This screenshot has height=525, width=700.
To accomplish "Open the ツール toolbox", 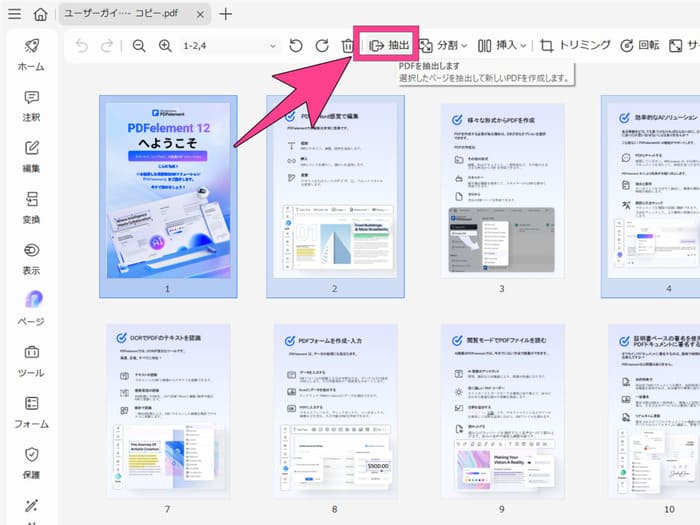I will pyautogui.click(x=31, y=362).
